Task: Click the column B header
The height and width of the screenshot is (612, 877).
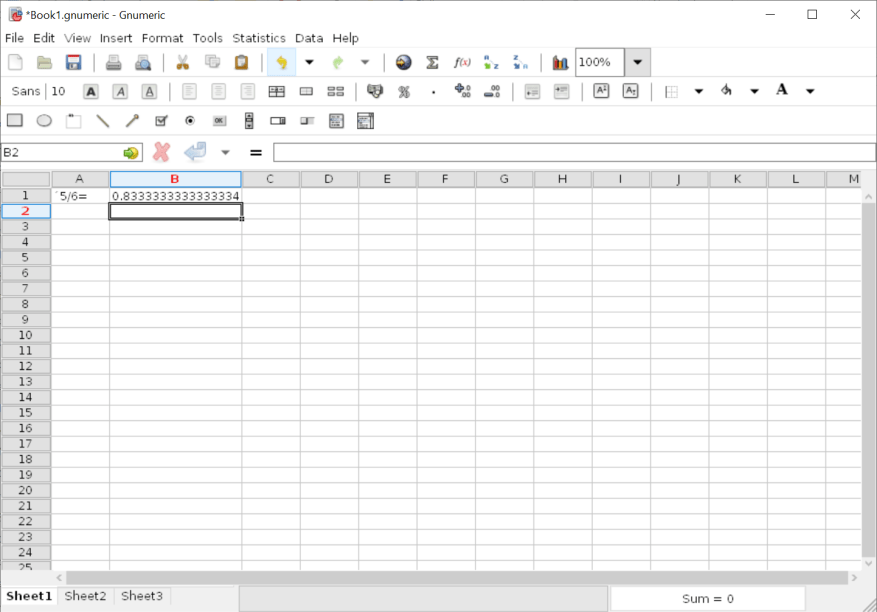Action: 175,179
